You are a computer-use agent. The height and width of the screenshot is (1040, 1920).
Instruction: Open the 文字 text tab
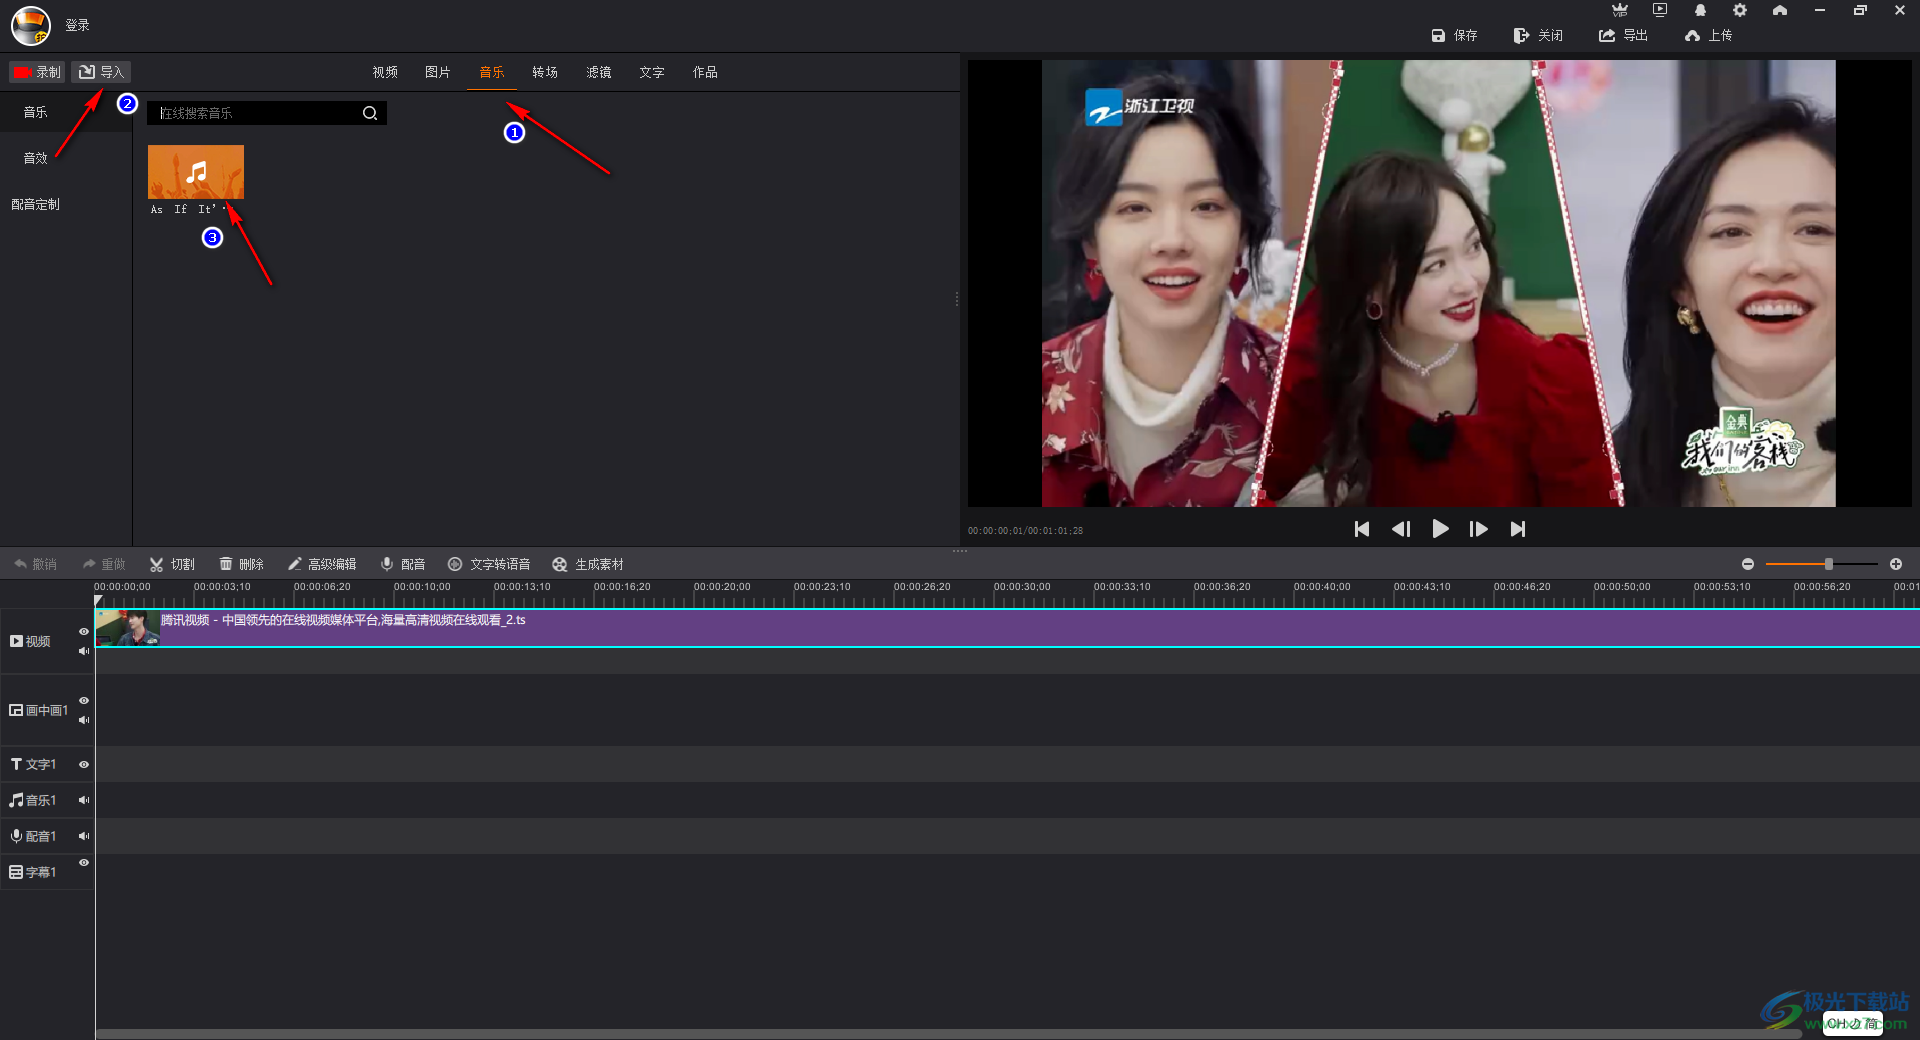pos(652,72)
